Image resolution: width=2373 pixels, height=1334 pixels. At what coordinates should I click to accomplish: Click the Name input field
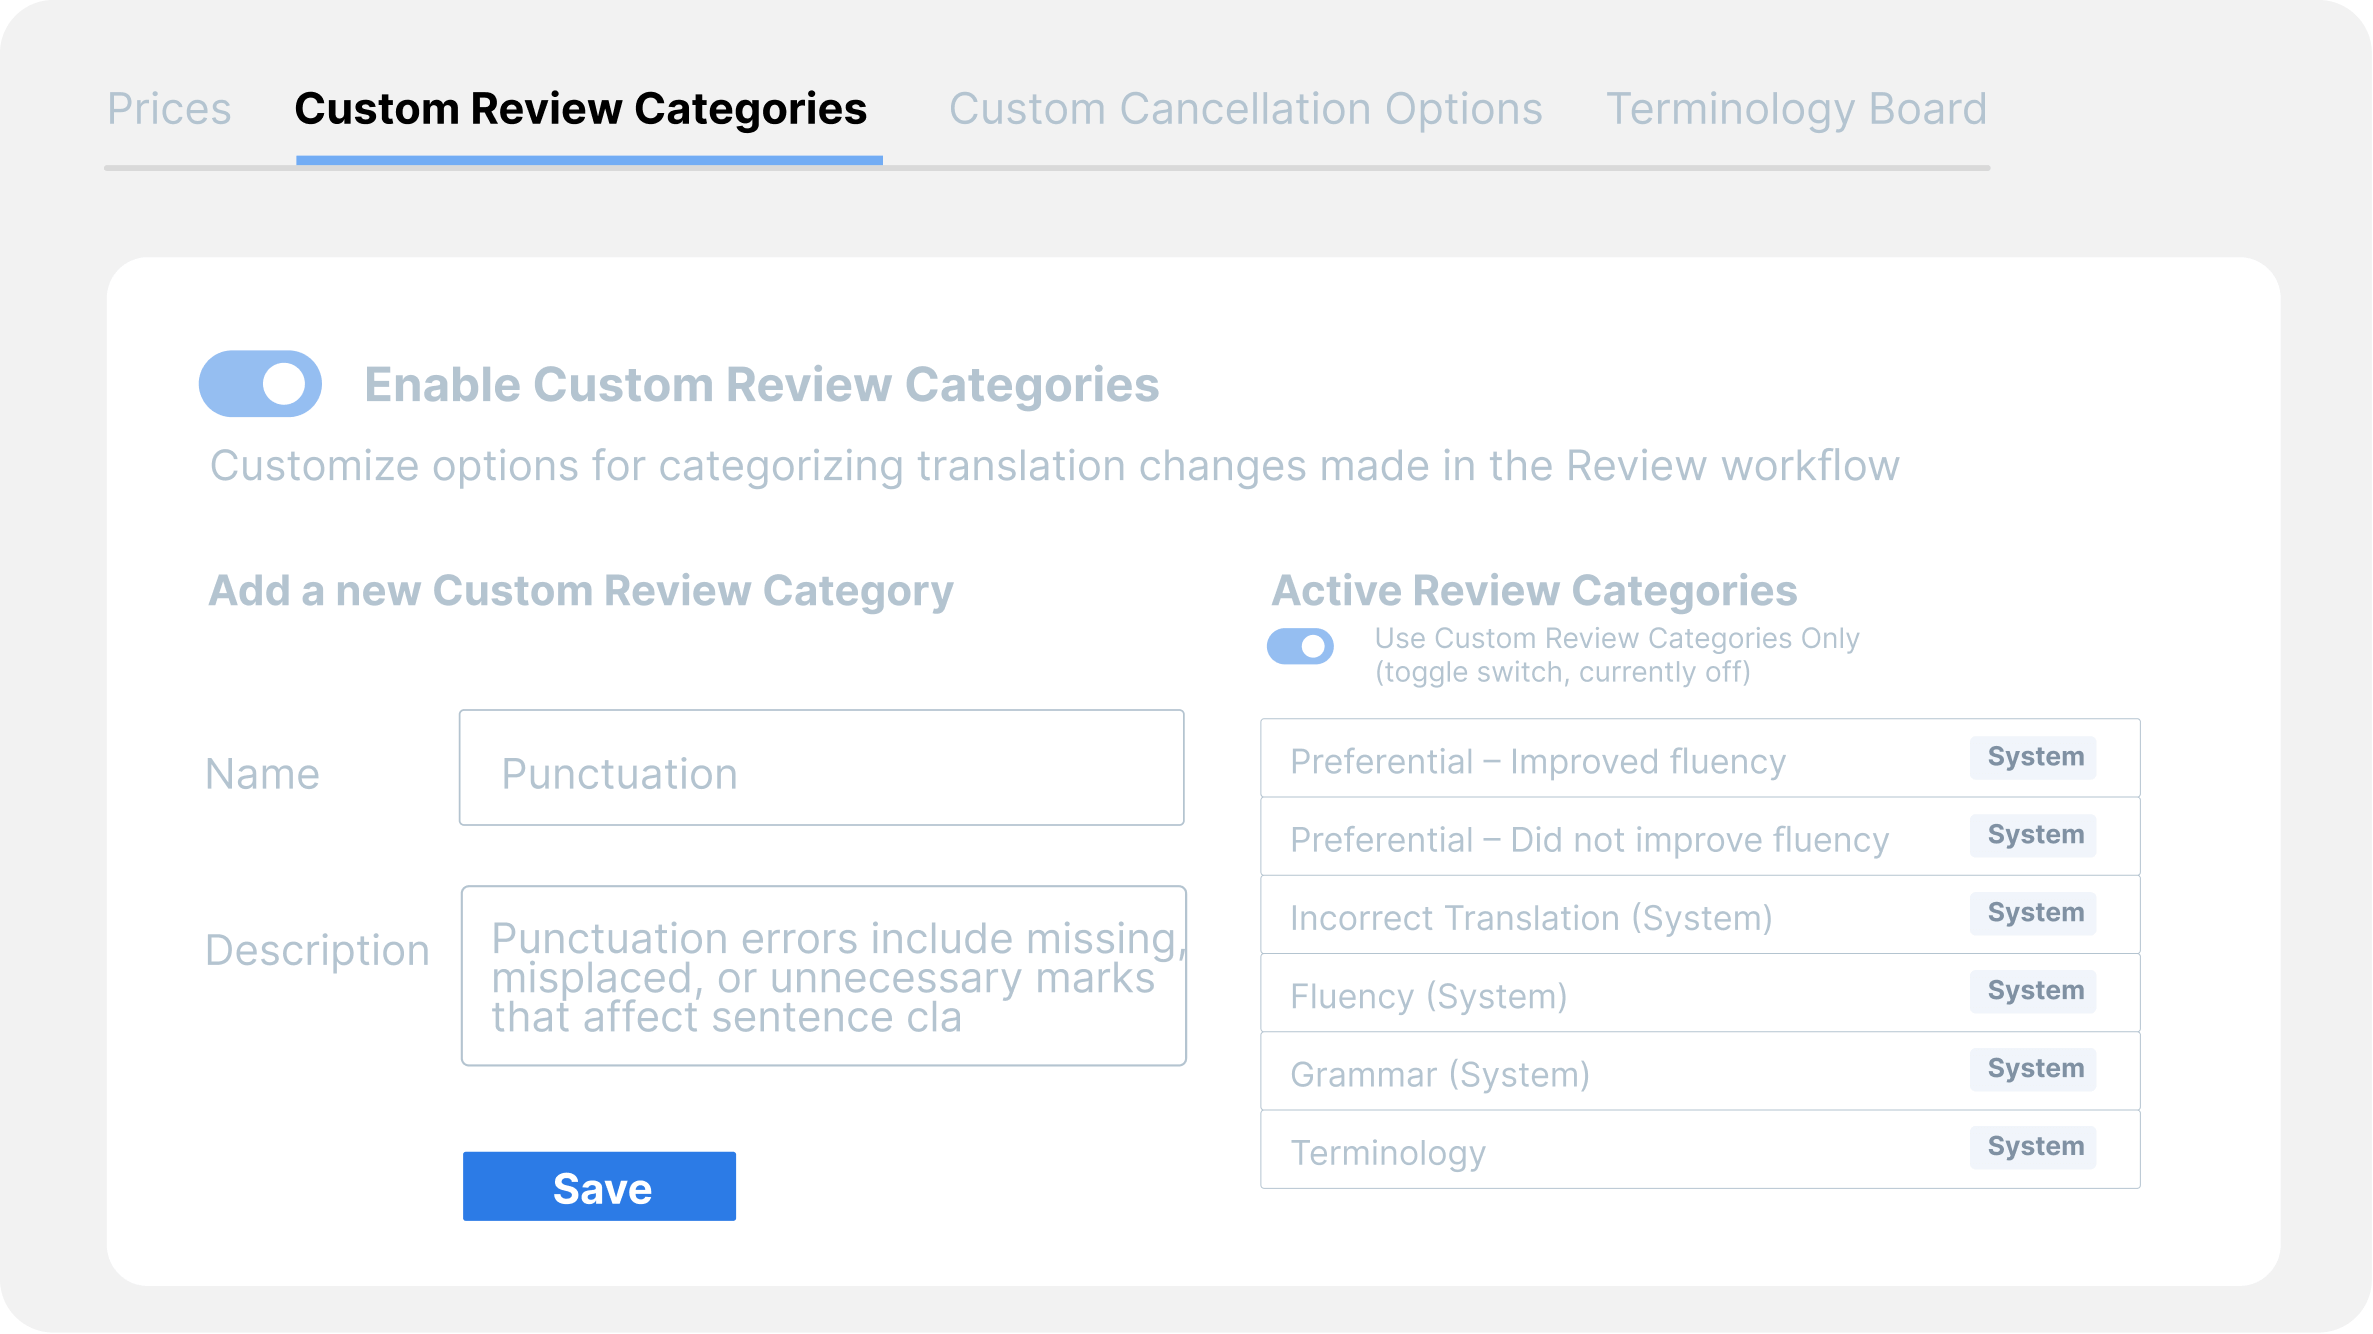pyautogui.click(x=821, y=768)
